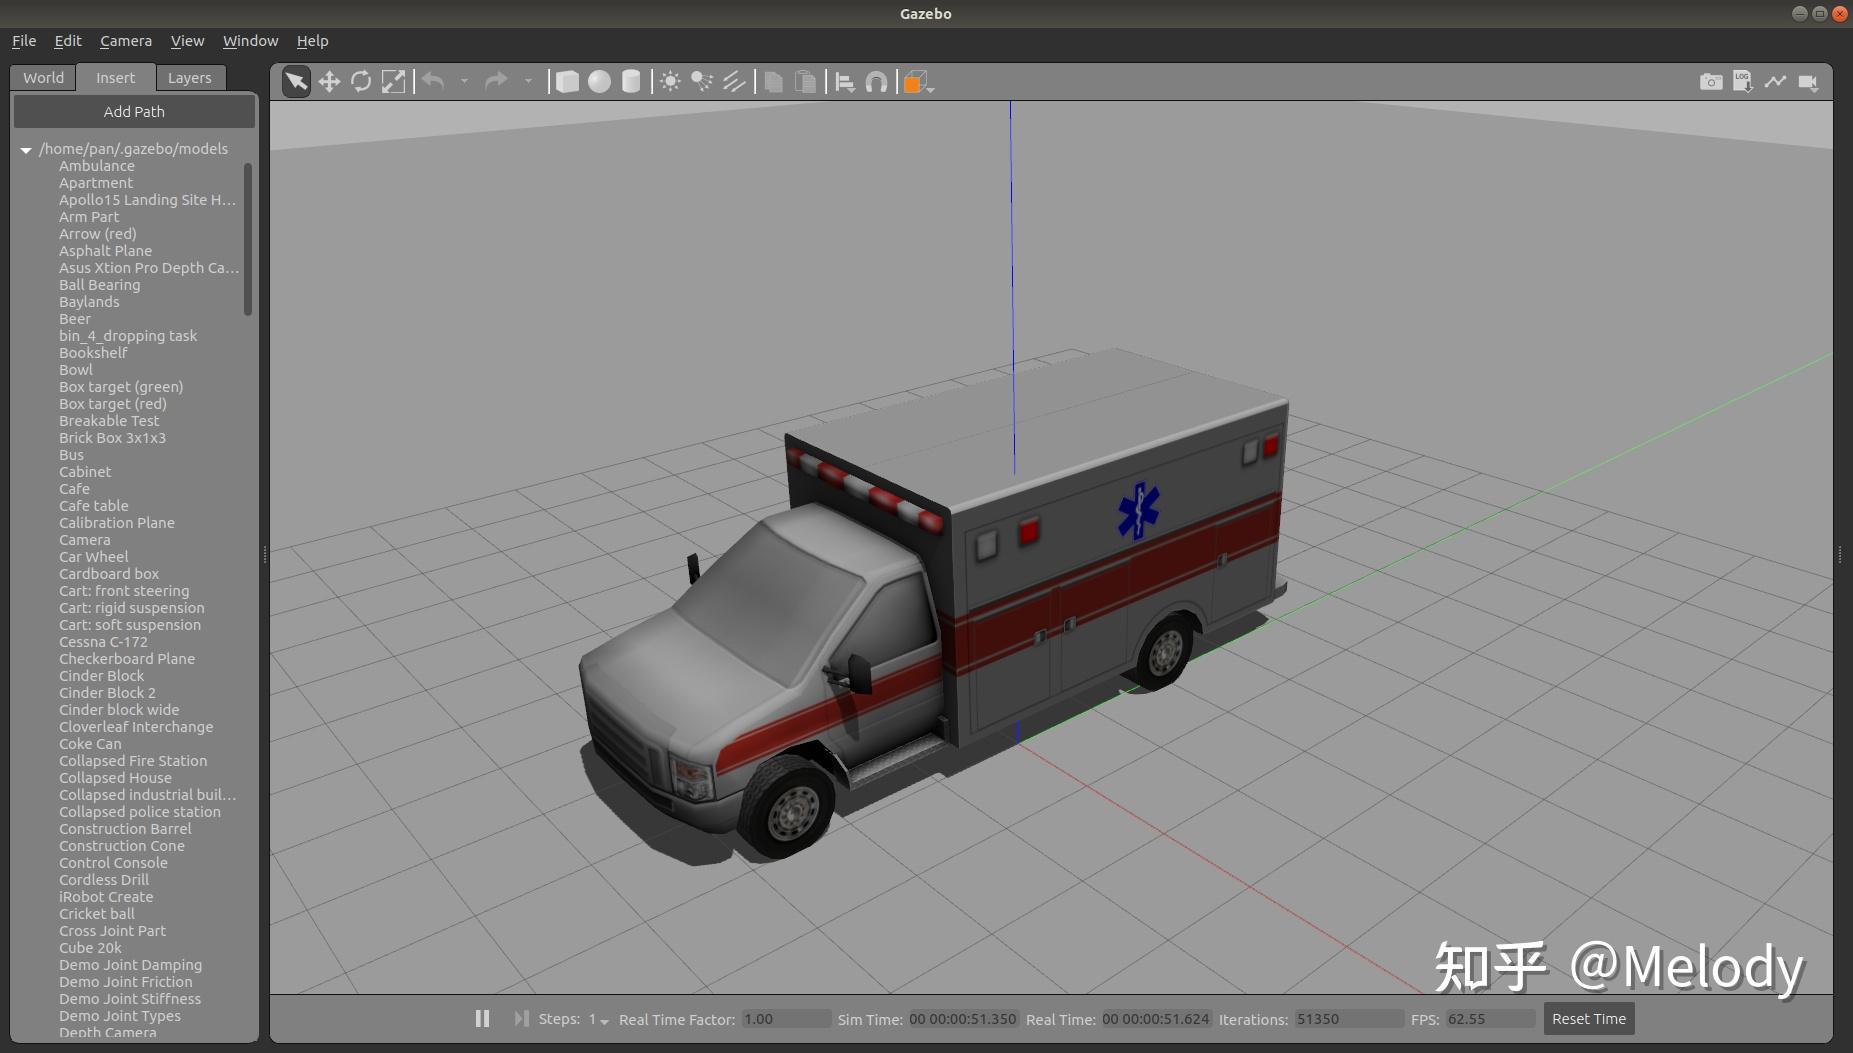Select the Apartment model
The image size is (1853, 1053).
click(95, 183)
